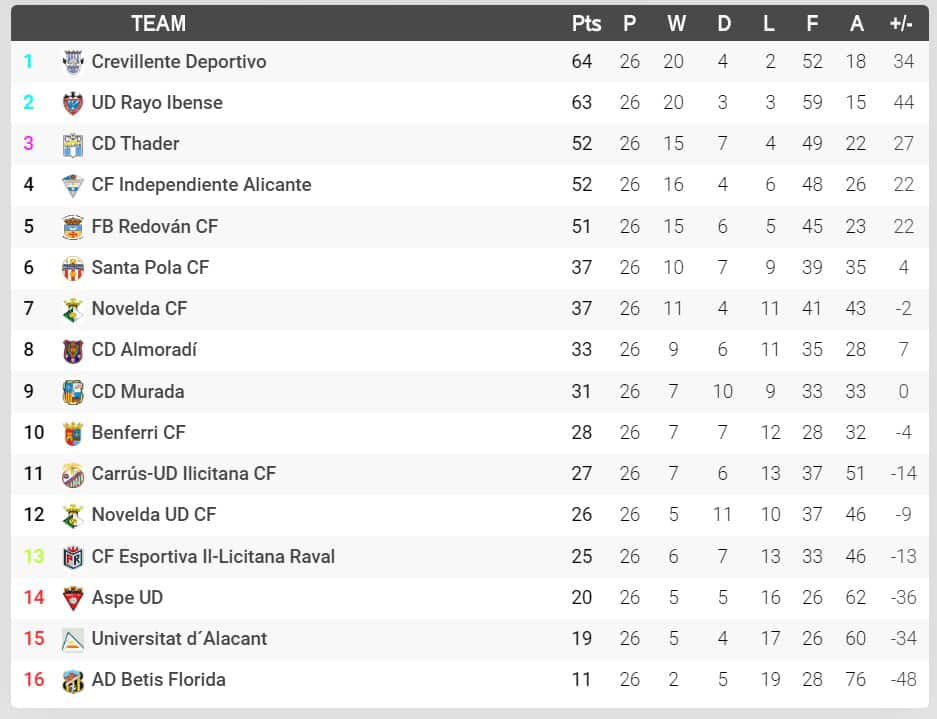
Task: Click the TEAM column header
Action: click(158, 24)
